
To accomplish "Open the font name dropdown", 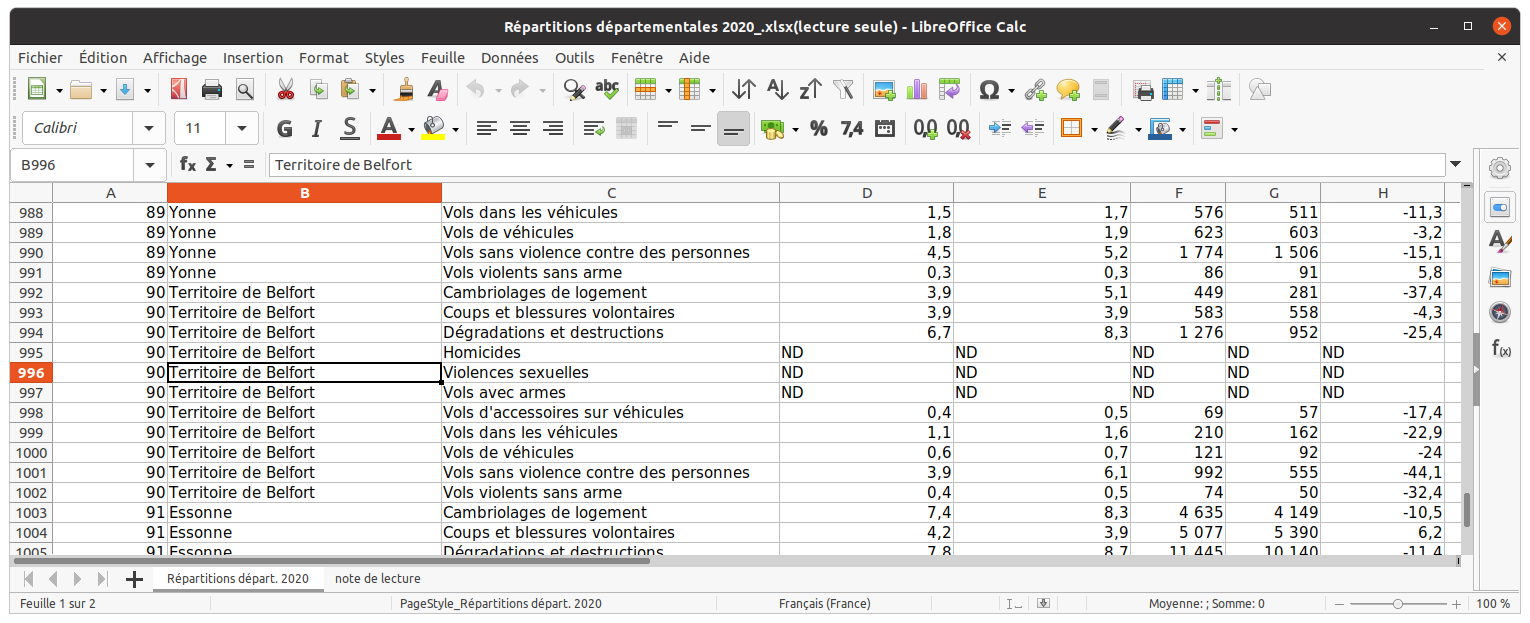I will pos(149,128).
